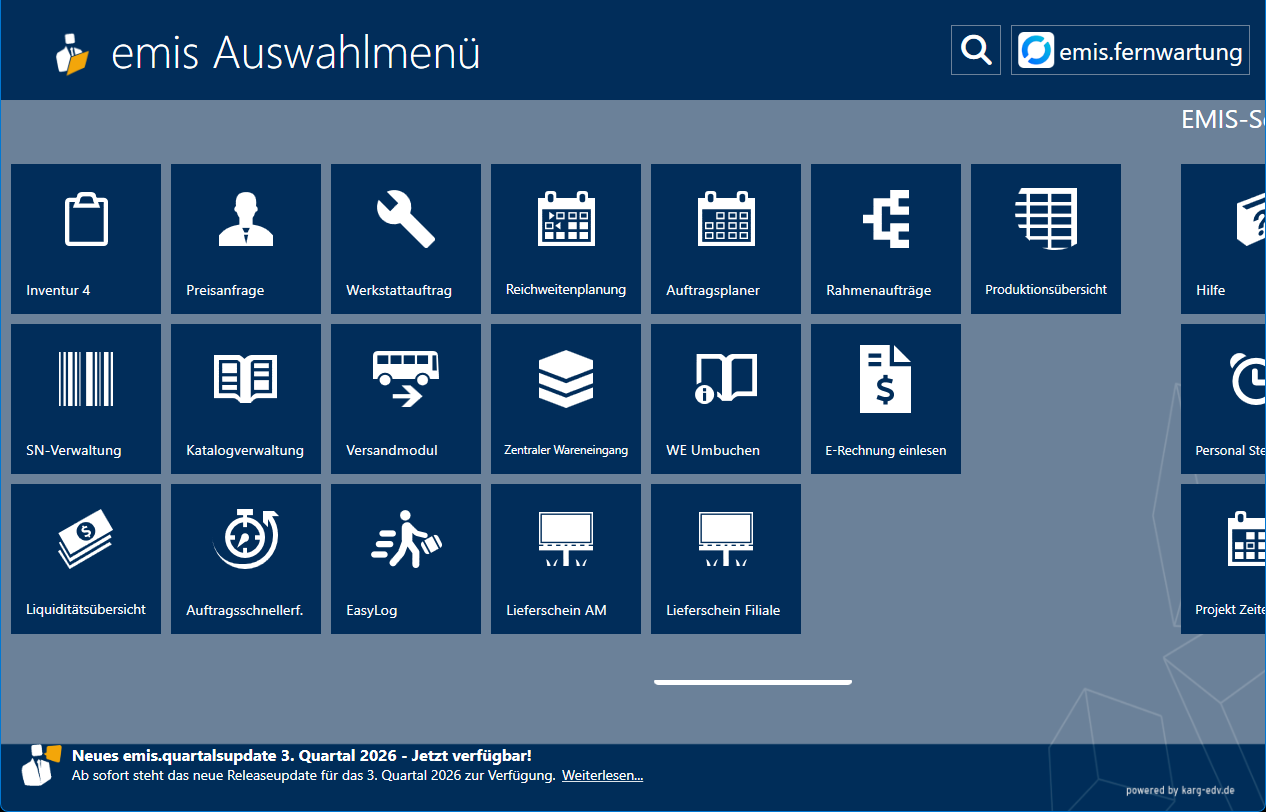Open the Versandmodul bus tile
The image size is (1266, 812).
coord(406,399)
